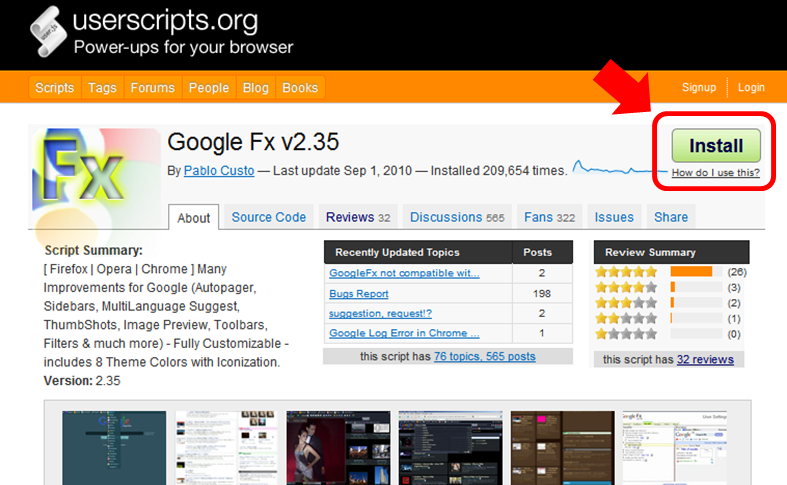The image size is (787, 485).
Task: Go to the Forums section
Action: (153, 88)
